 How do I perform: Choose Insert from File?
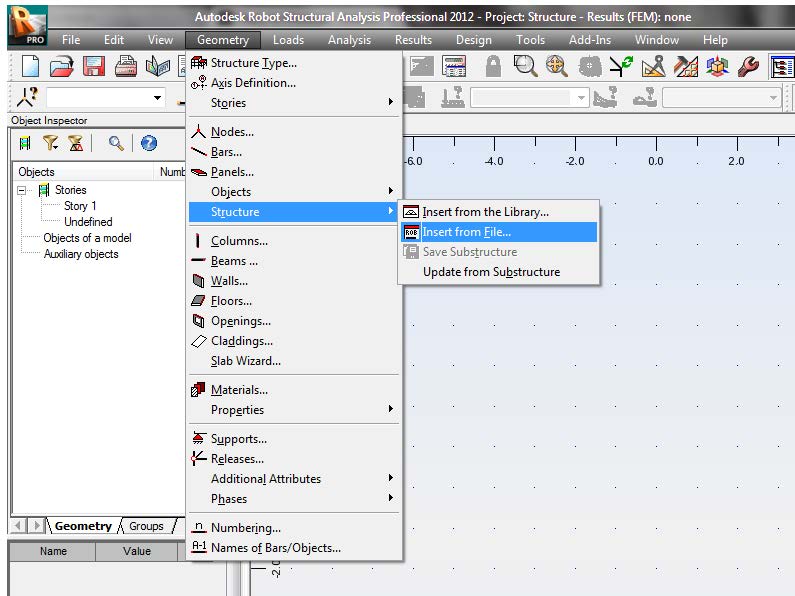(x=499, y=232)
